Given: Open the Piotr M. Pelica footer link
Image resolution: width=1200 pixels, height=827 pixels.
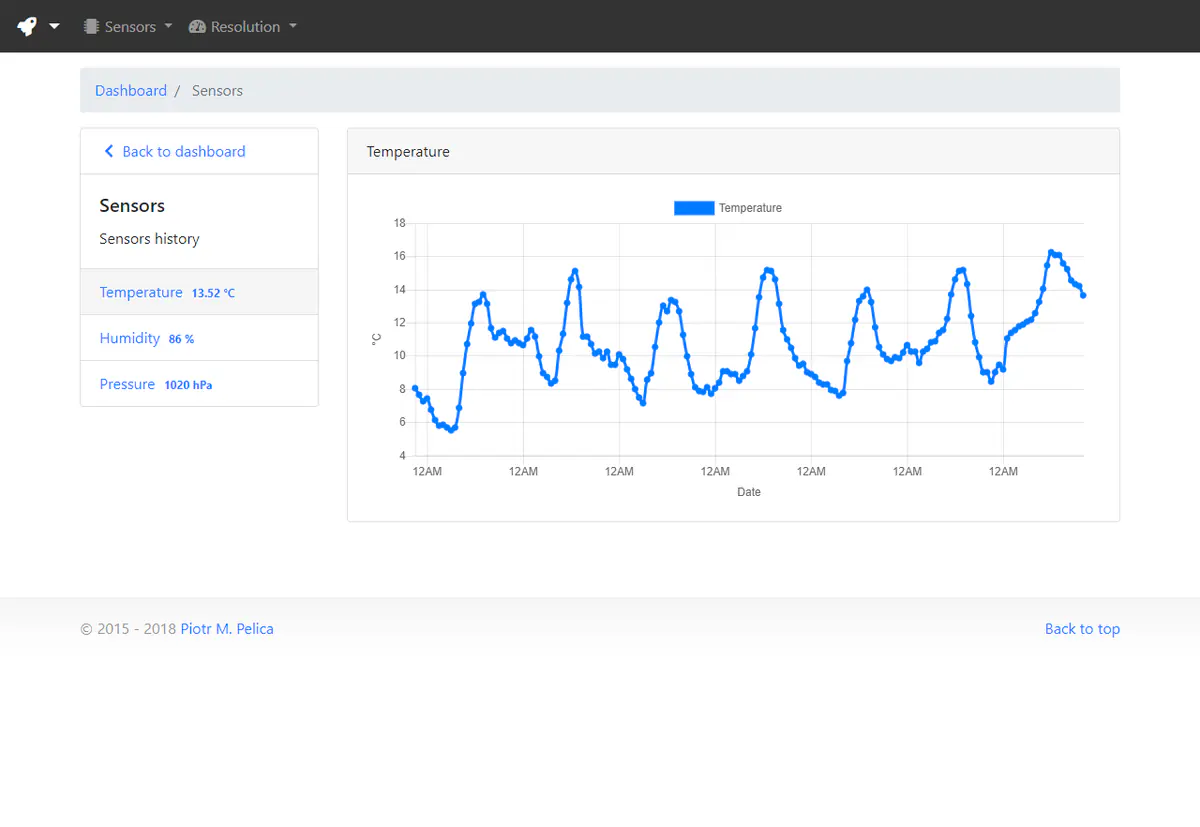Looking at the screenshot, I should (227, 629).
